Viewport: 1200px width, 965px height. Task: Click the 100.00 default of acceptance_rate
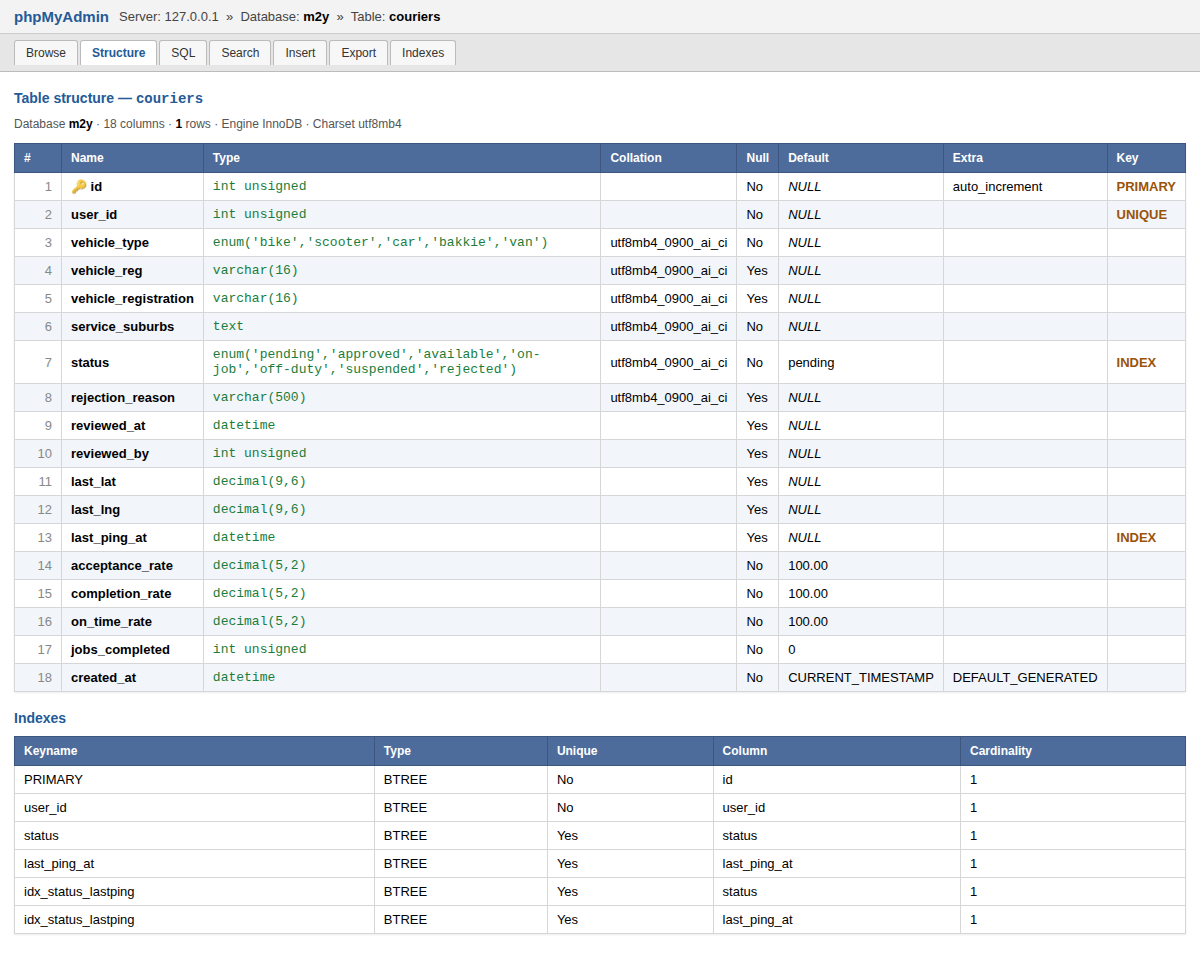pos(808,566)
